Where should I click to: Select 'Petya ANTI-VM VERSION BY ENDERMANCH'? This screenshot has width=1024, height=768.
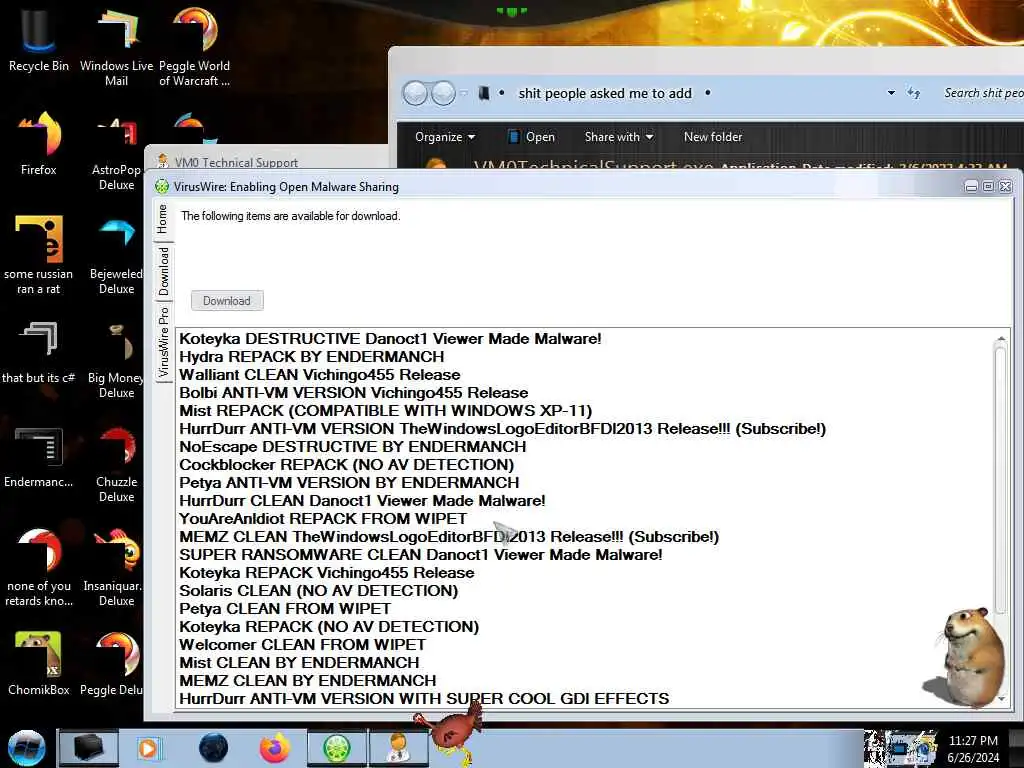click(x=349, y=483)
